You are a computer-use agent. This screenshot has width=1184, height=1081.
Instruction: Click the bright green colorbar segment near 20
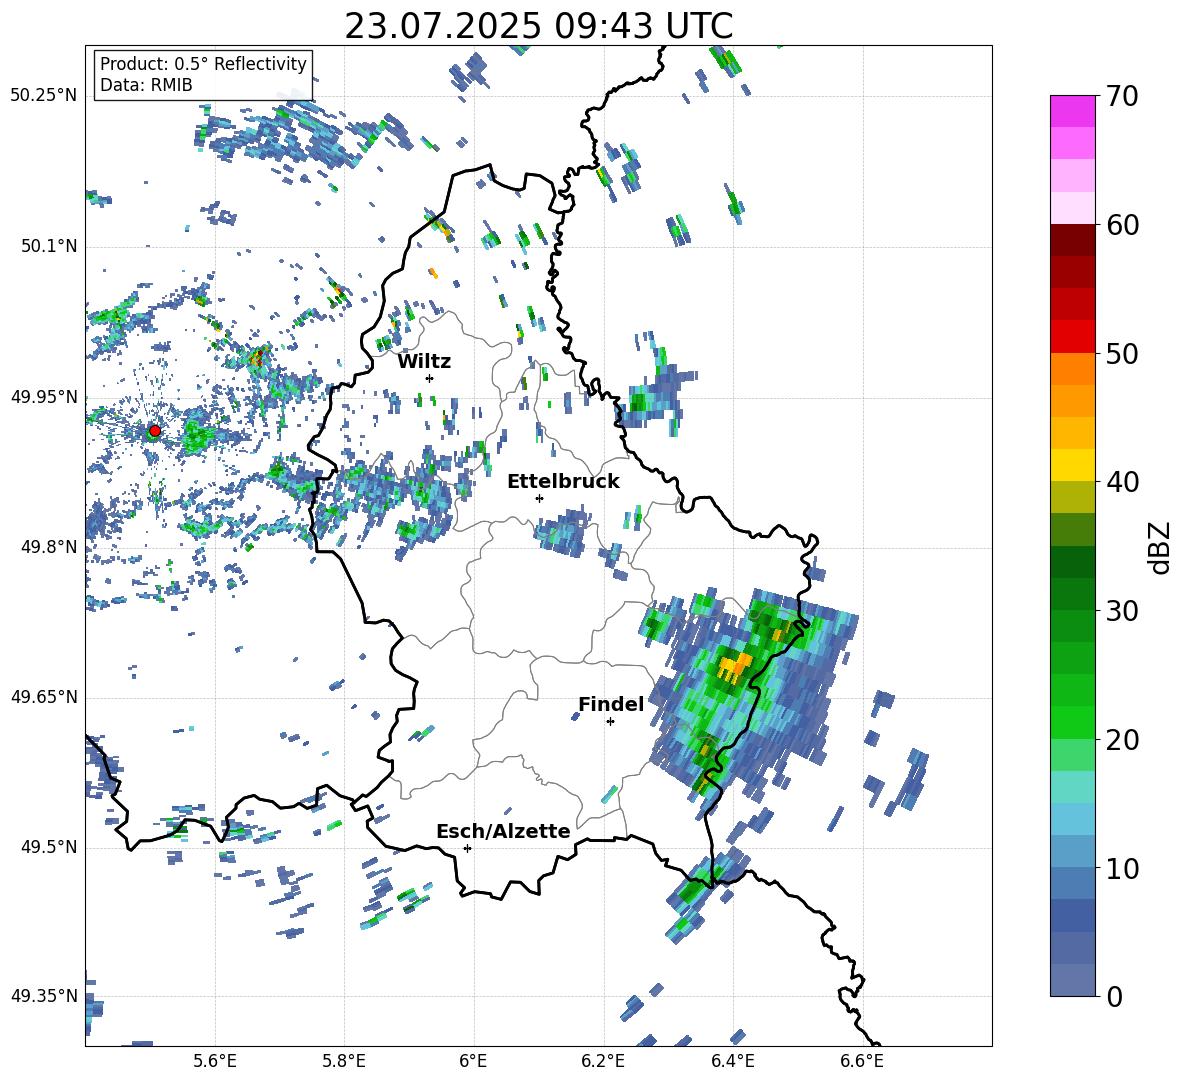1072,722
